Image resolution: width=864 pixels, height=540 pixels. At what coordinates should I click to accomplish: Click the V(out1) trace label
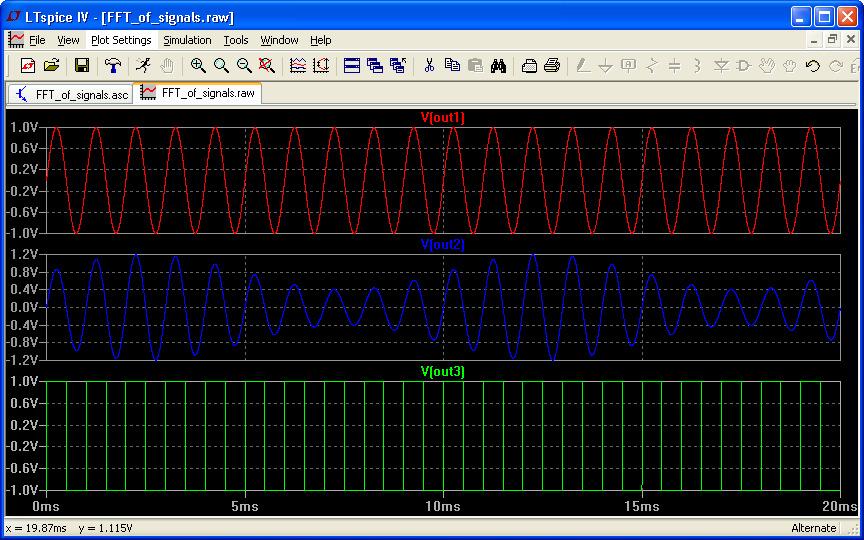[x=443, y=117]
